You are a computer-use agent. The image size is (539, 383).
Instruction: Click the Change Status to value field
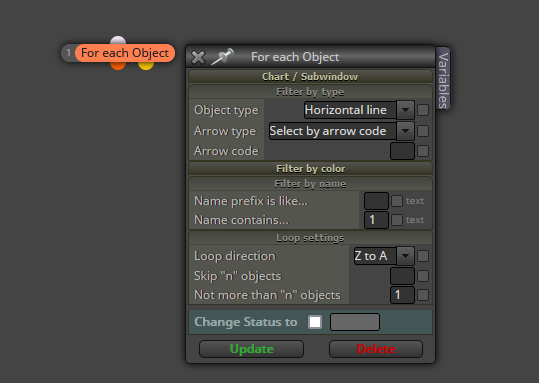[x=355, y=322]
